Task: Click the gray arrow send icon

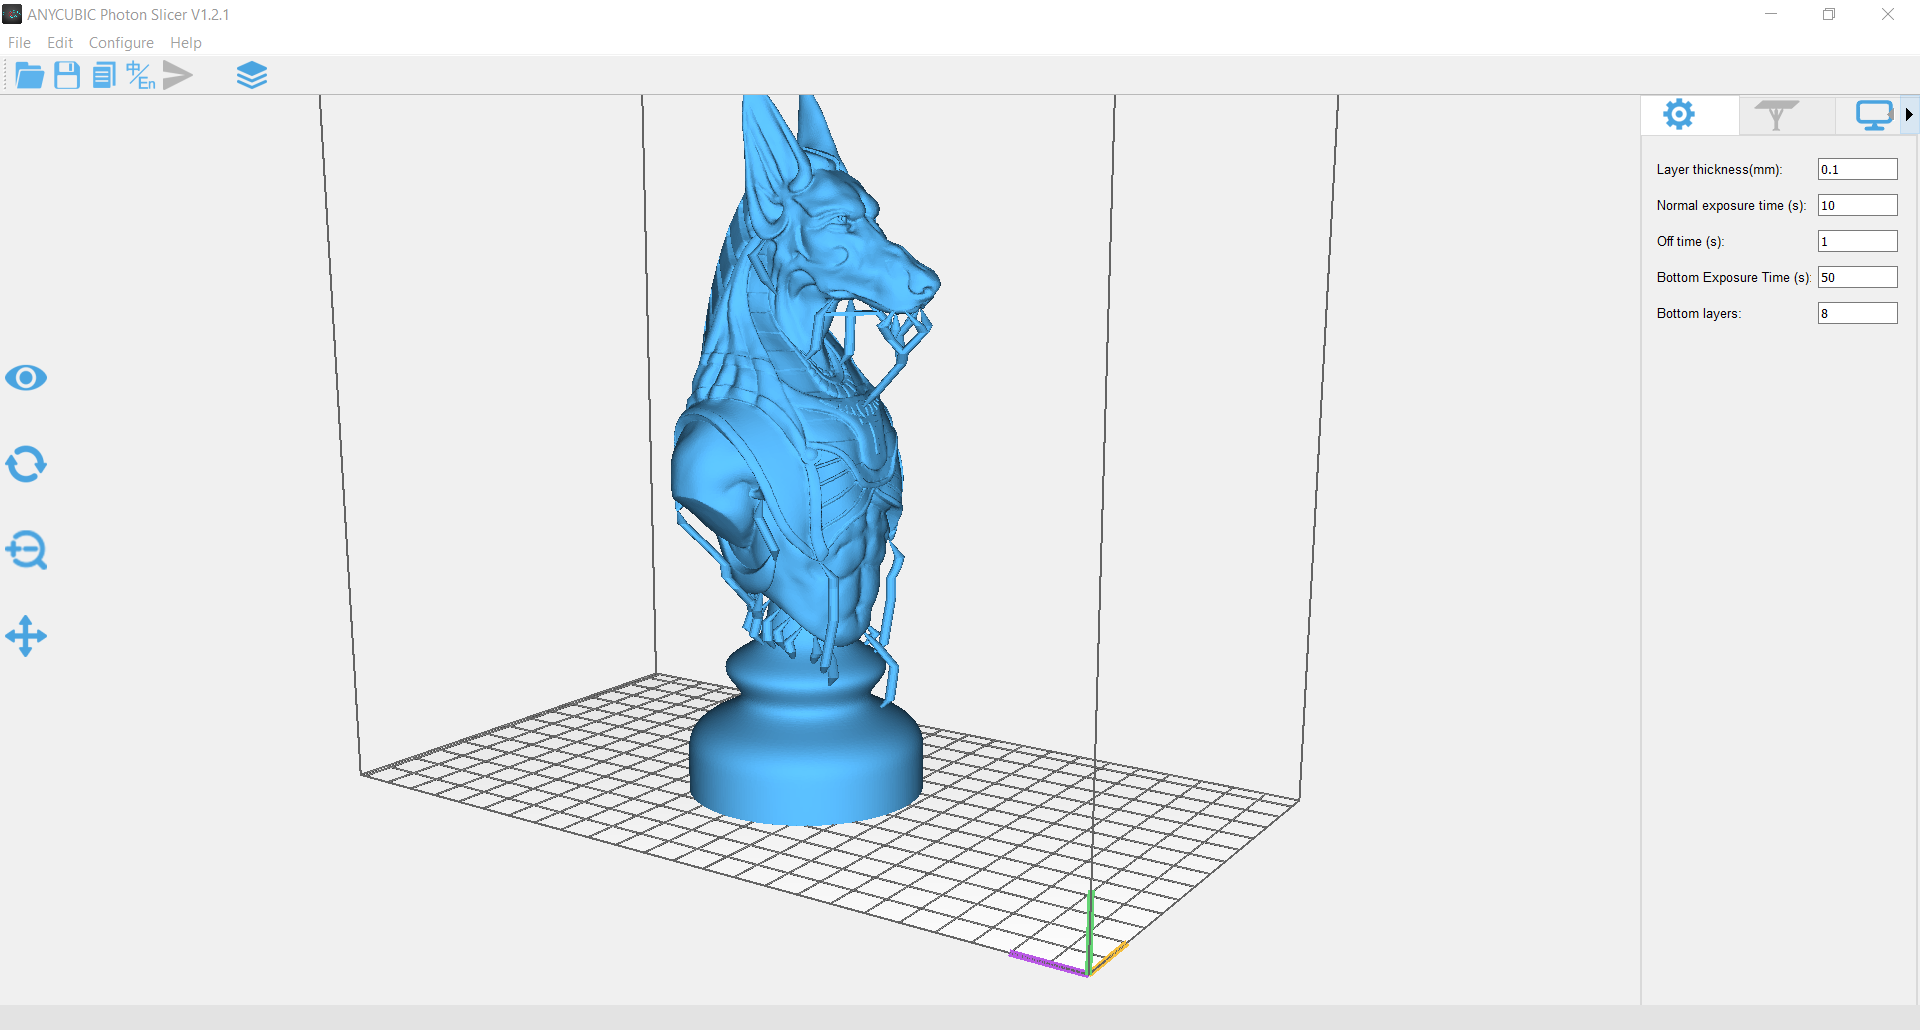Action: (x=178, y=75)
